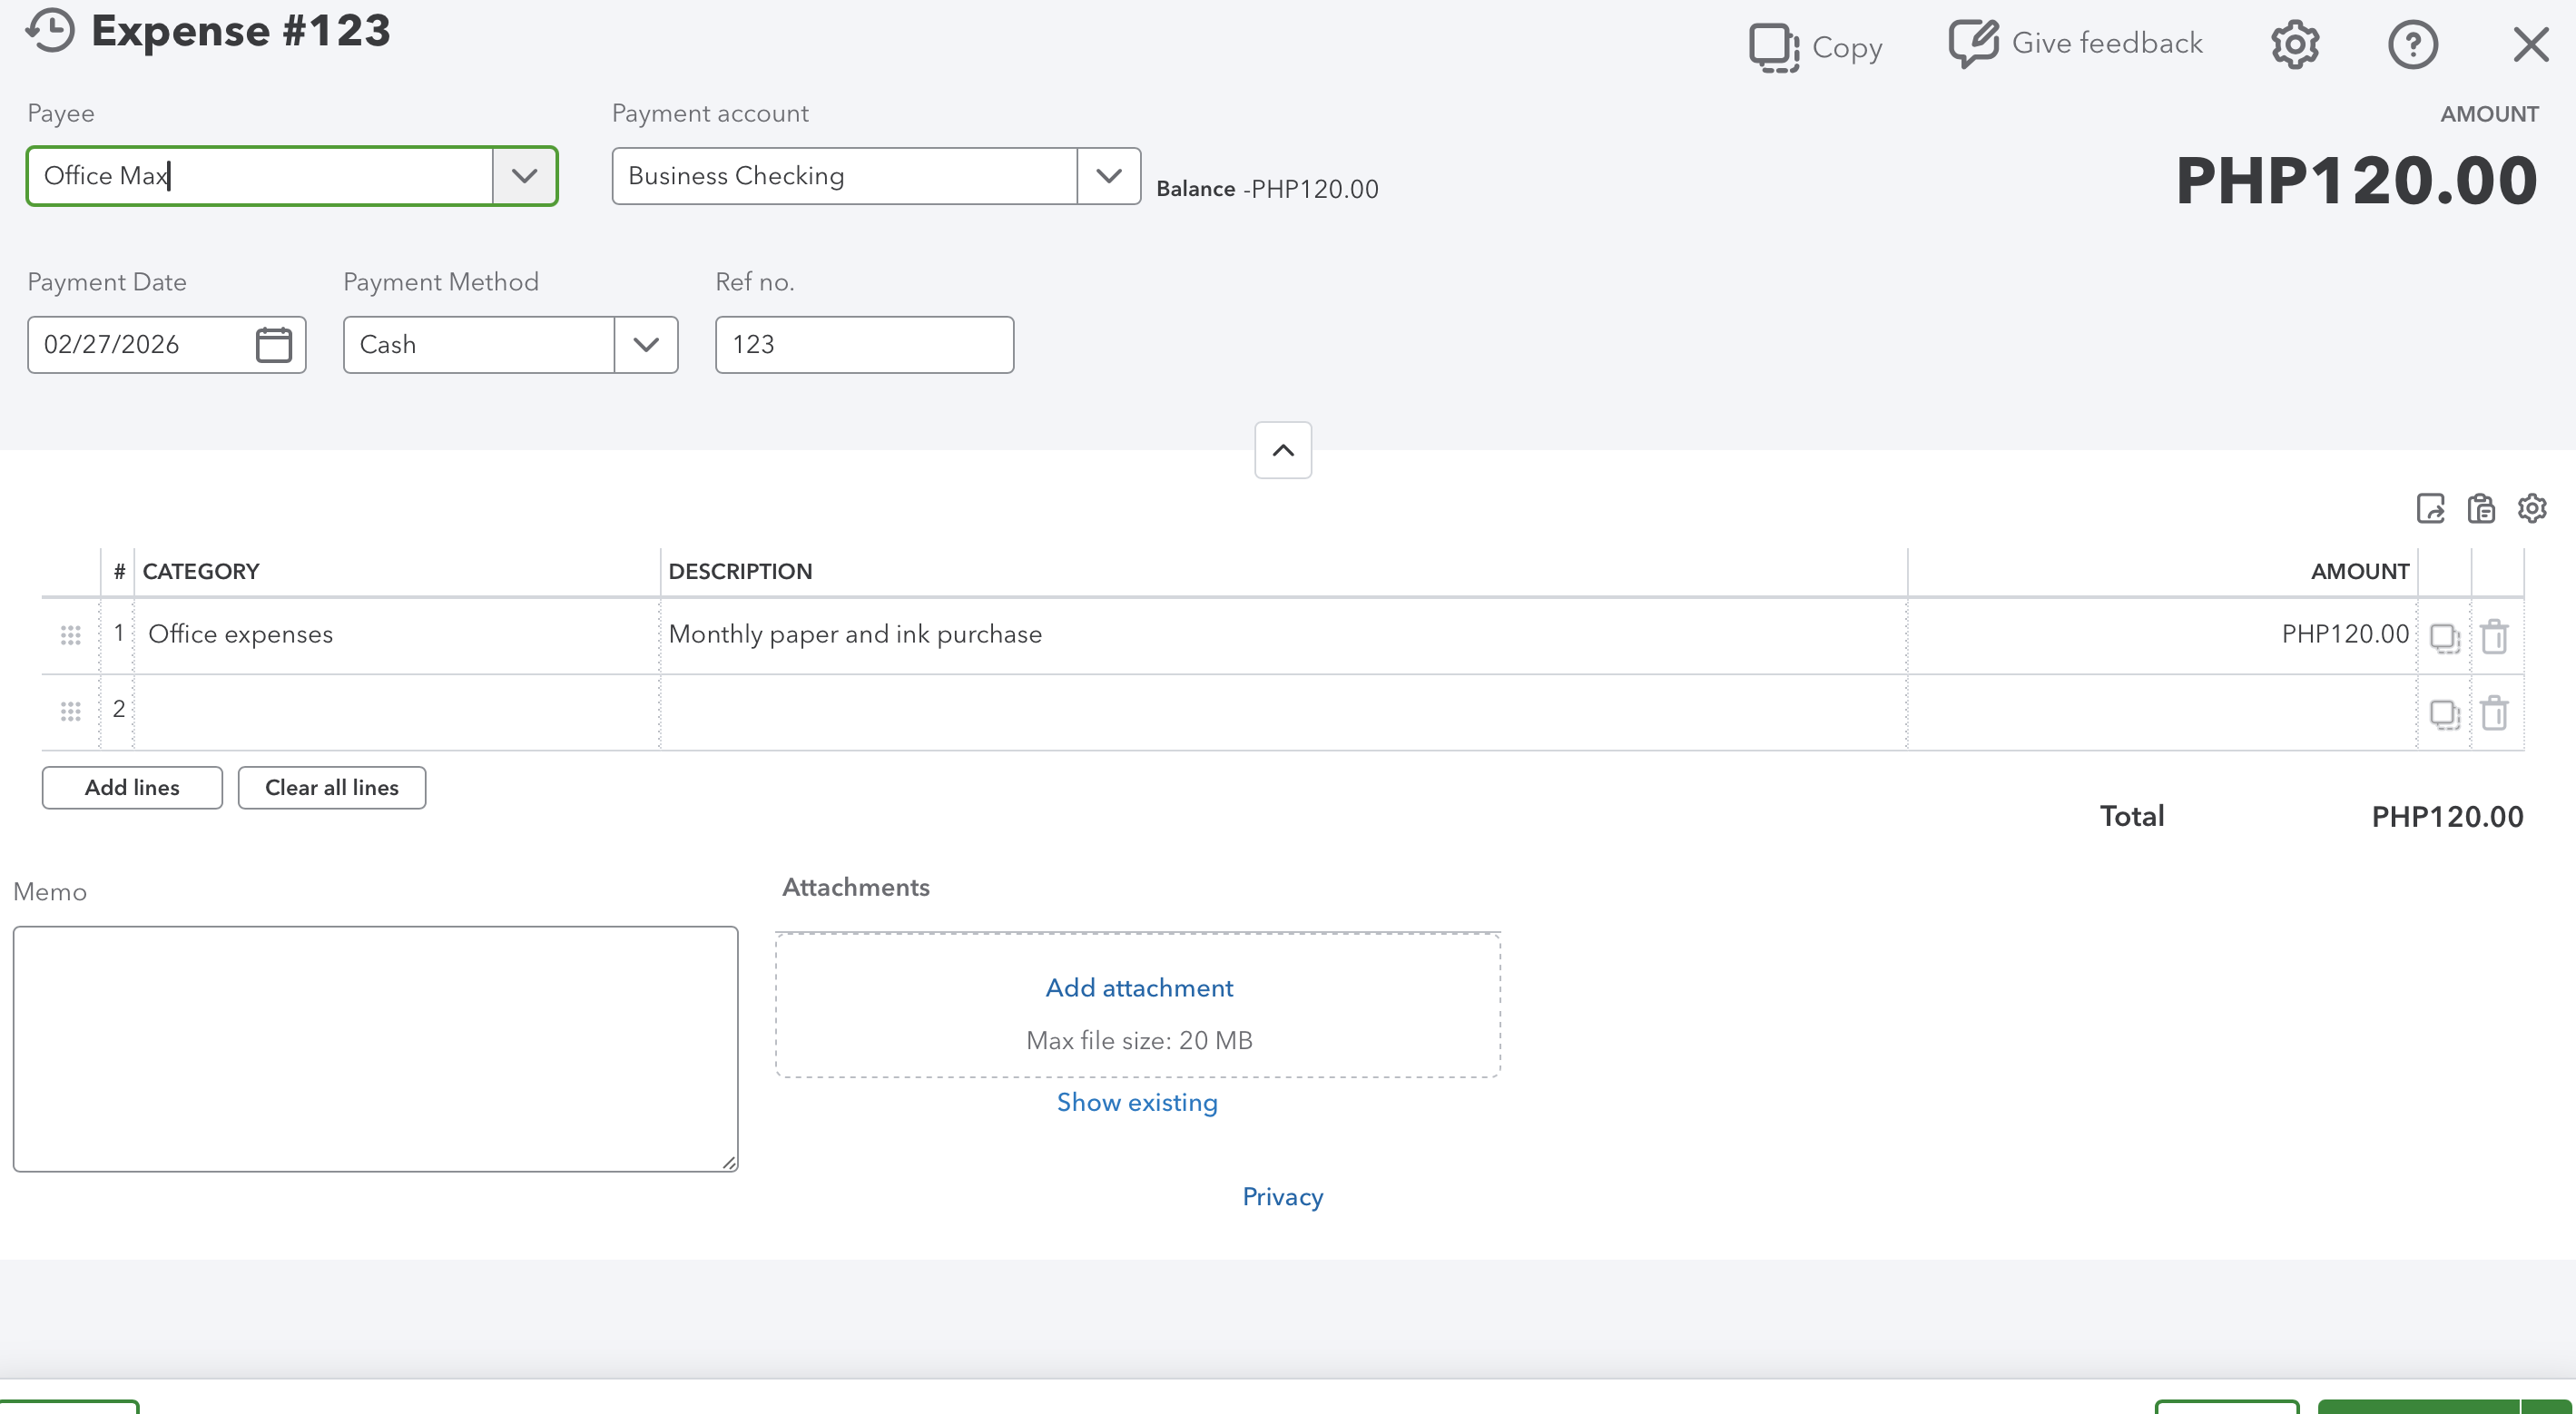The image size is (2576, 1414).
Task: Click the Copy expense icon
Action: pos(1773,46)
